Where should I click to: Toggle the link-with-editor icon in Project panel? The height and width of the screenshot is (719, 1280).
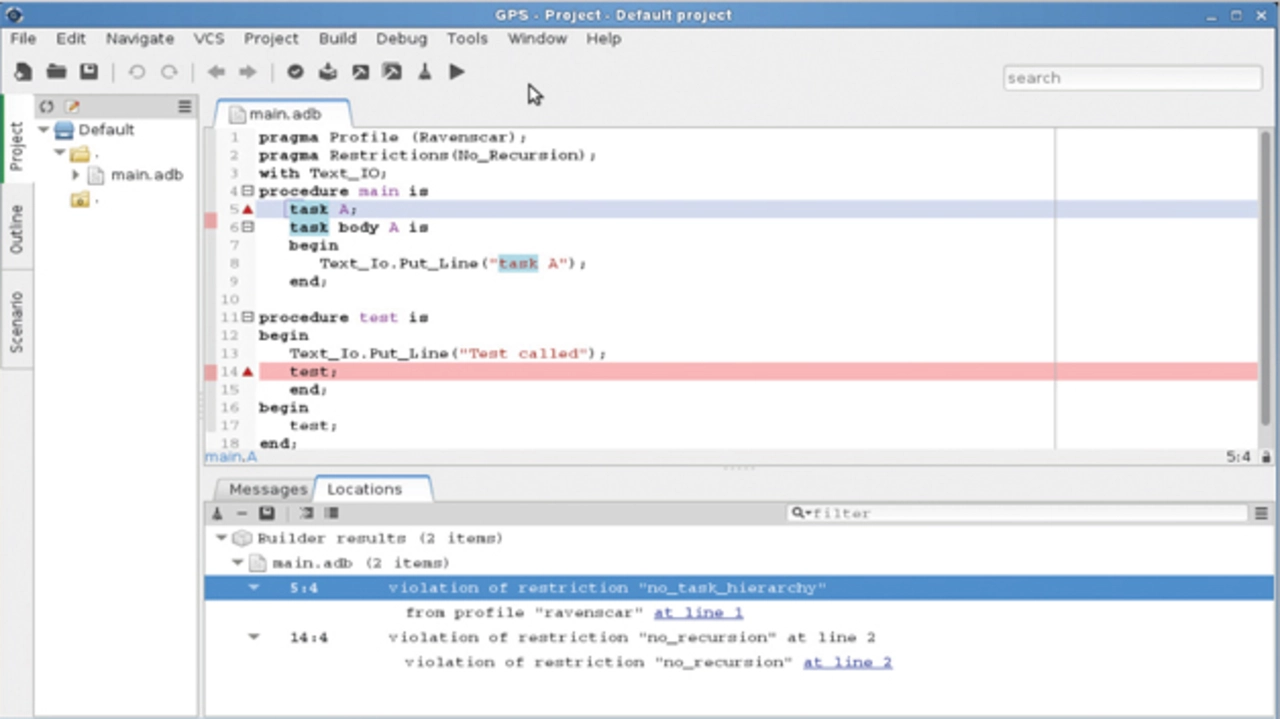tap(46, 106)
